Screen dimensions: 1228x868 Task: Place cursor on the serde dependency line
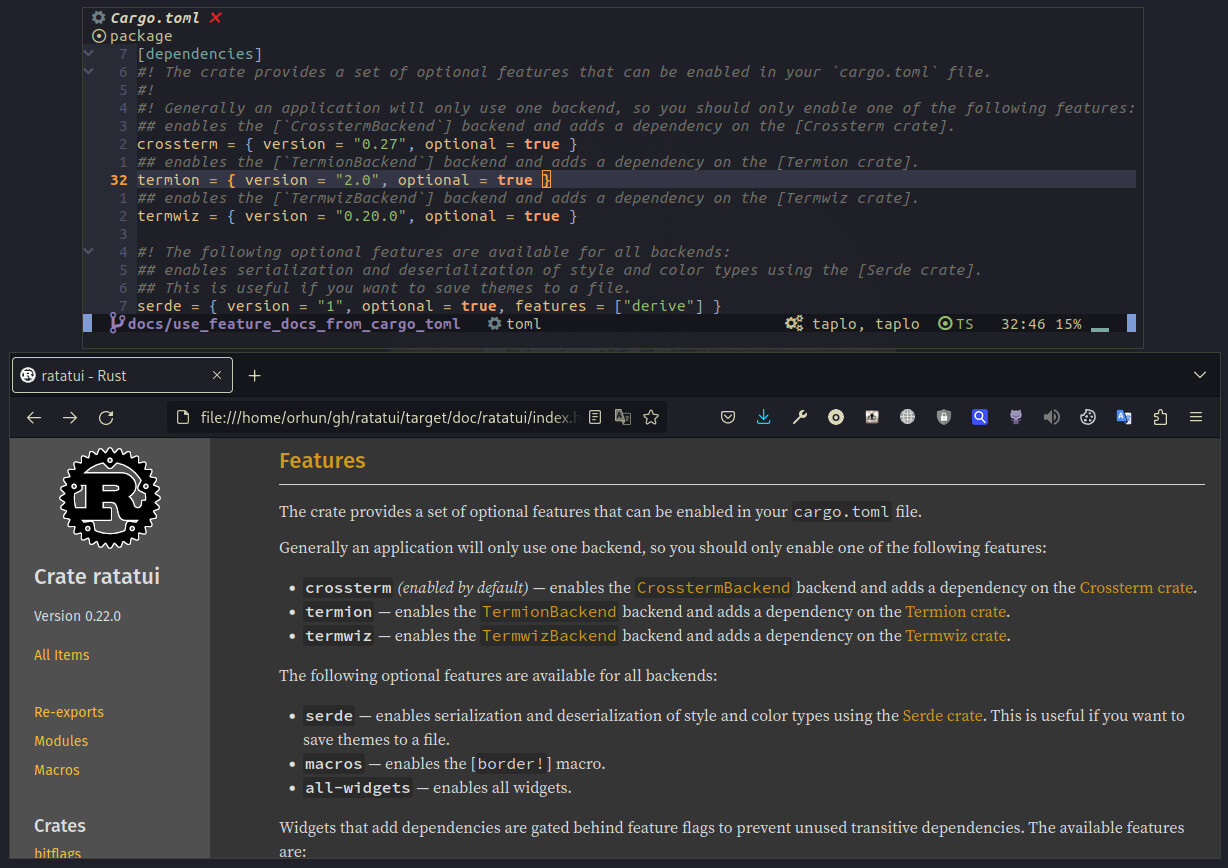[429, 306]
